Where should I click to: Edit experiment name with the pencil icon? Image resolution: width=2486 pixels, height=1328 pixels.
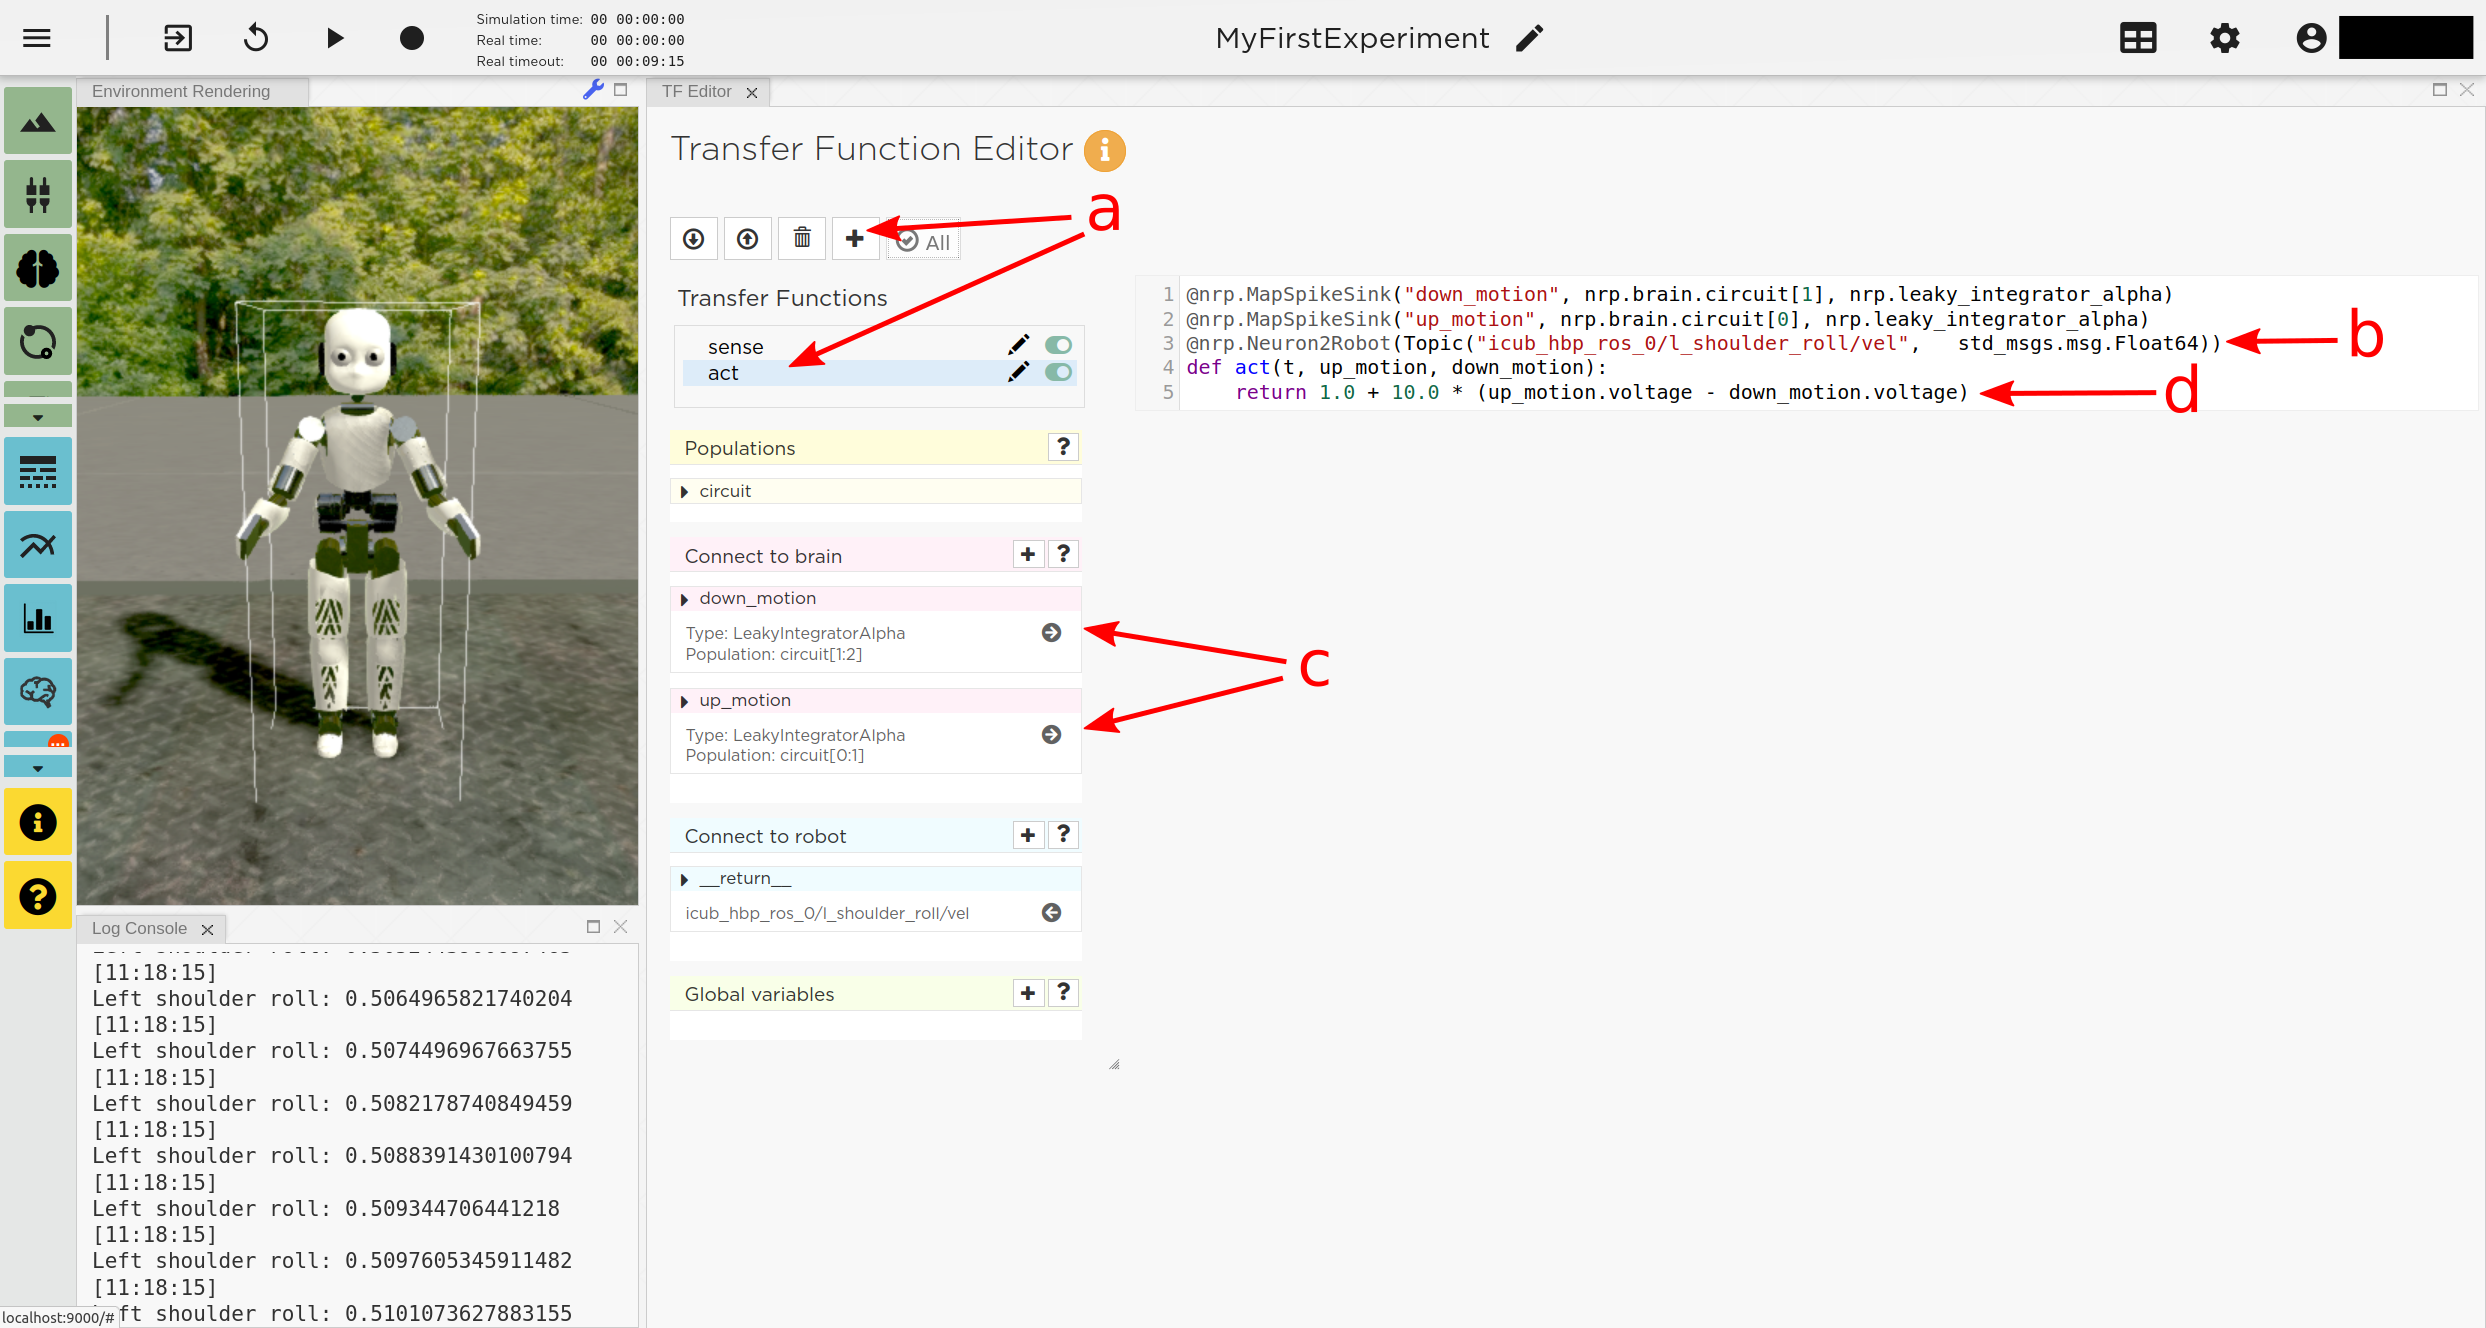pyautogui.click(x=1530, y=38)
